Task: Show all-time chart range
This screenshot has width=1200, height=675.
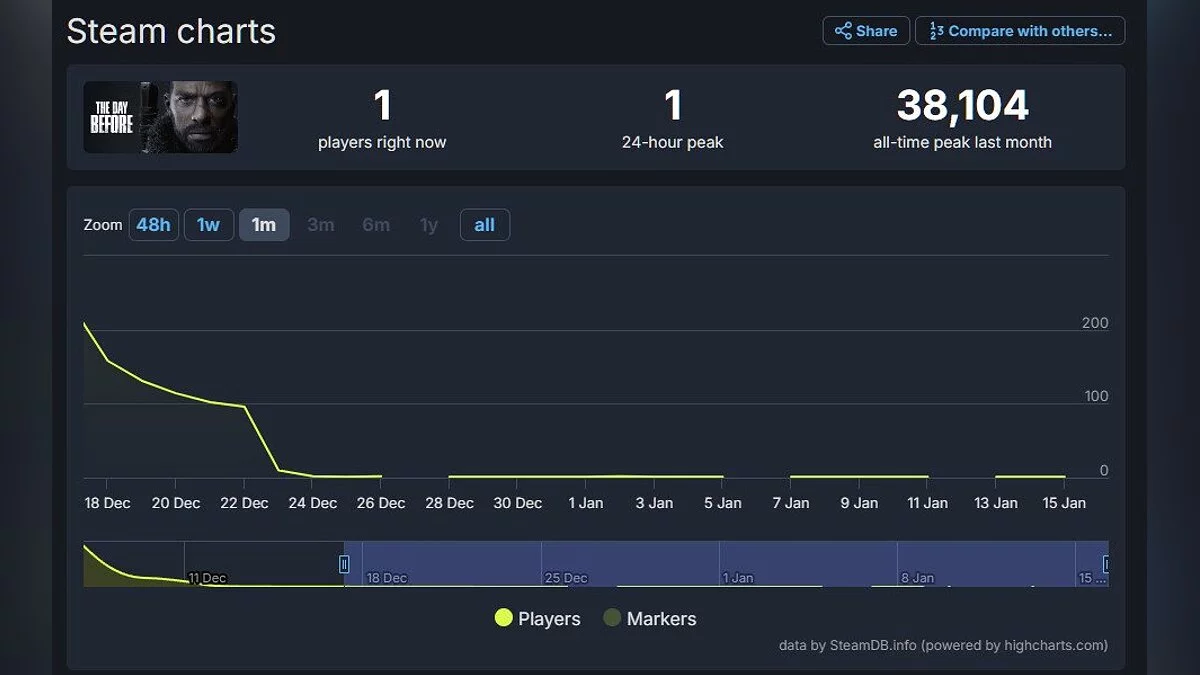Action: [485, 225]
